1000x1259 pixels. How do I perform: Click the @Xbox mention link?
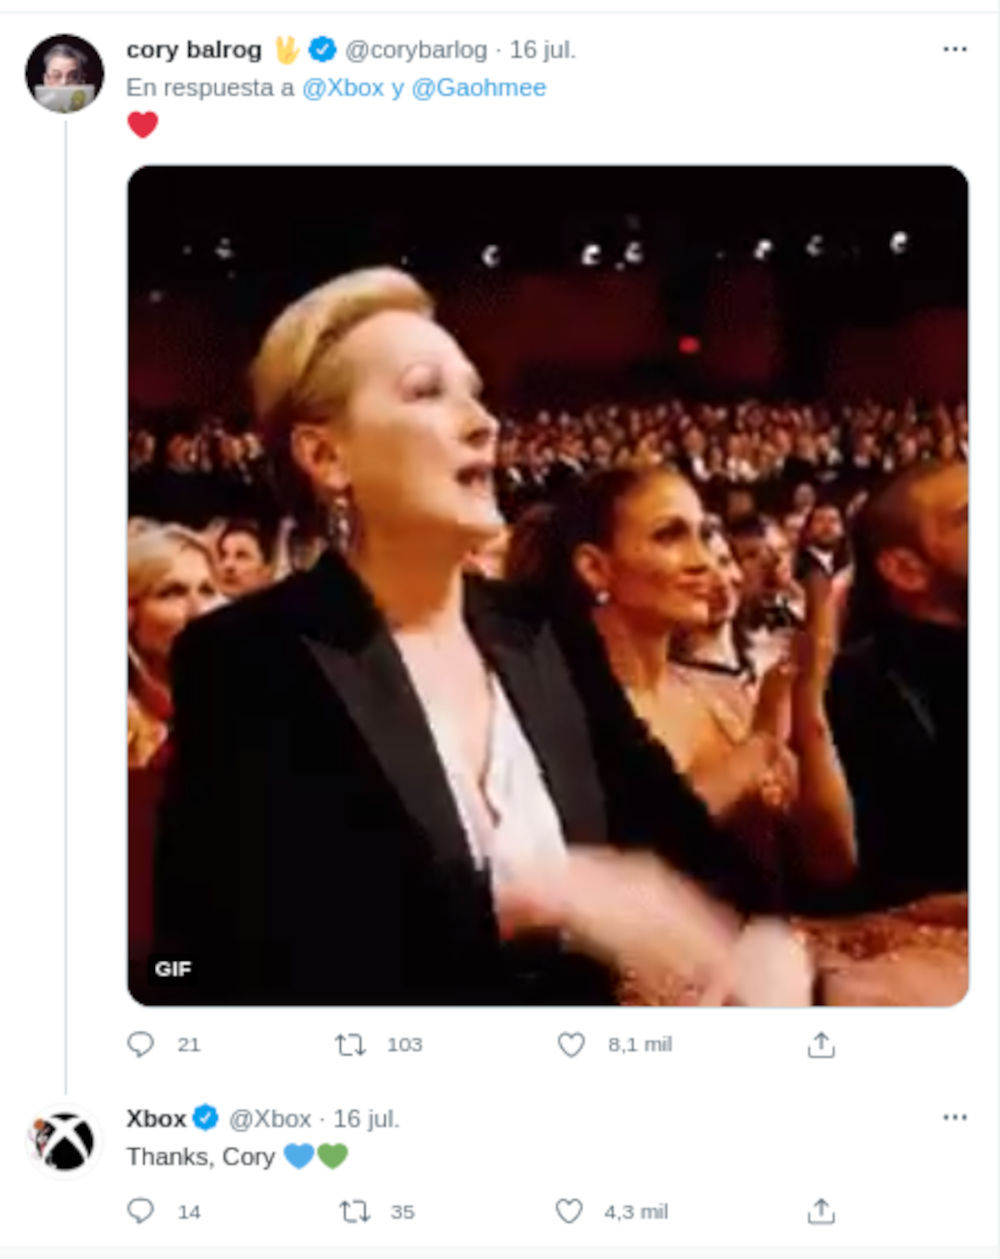[343, 88]
